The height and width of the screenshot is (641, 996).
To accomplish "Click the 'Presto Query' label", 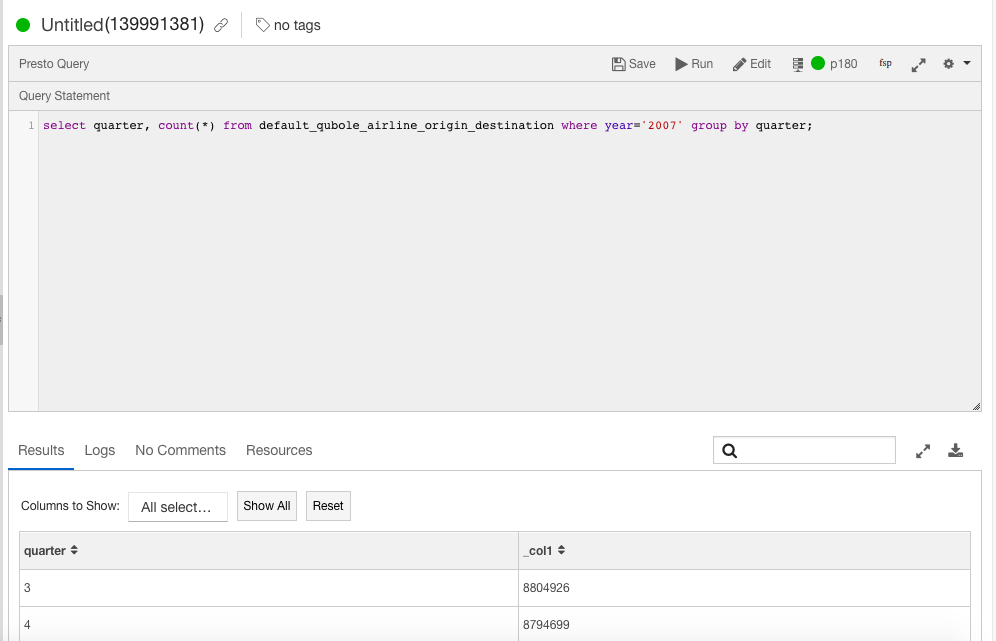I will [54, 64].
